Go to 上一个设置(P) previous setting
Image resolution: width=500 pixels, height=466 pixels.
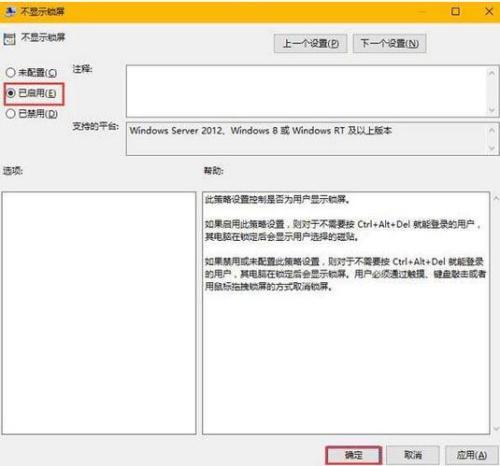(310, 43)
